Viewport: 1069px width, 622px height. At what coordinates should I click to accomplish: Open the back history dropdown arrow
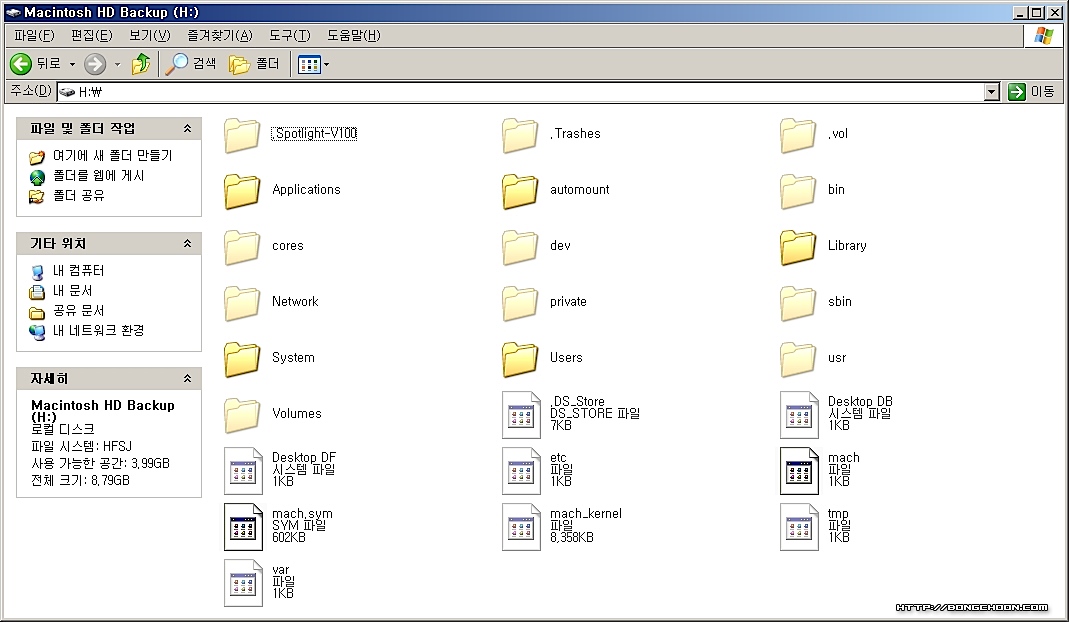click(x=72, y=64)
